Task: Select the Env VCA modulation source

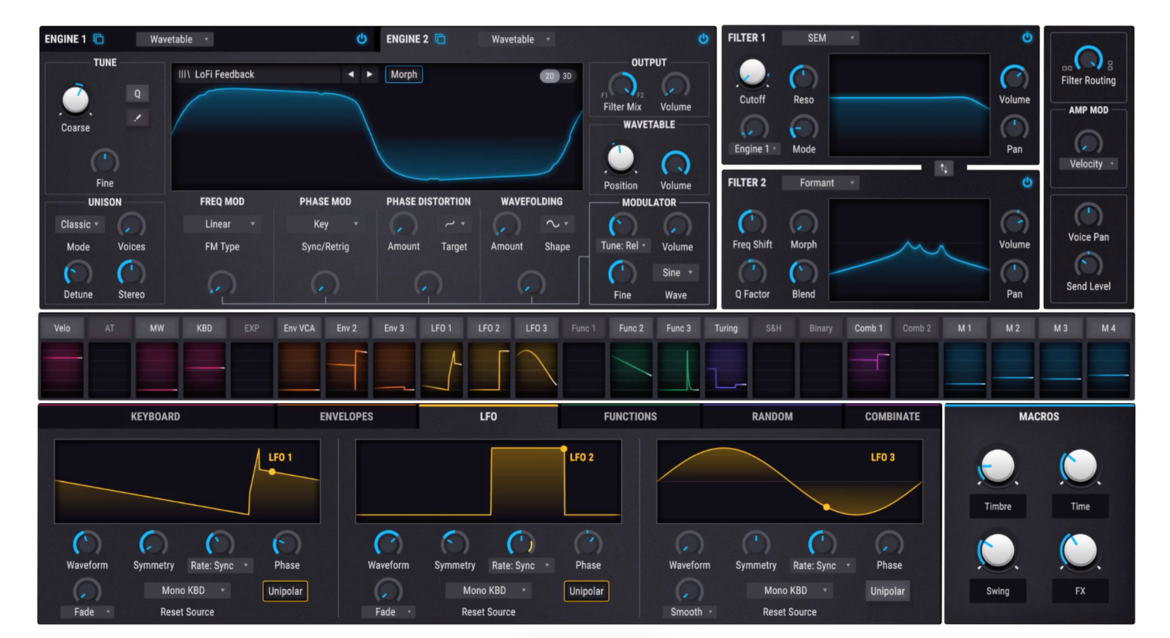Action: [x=299, y=328]
